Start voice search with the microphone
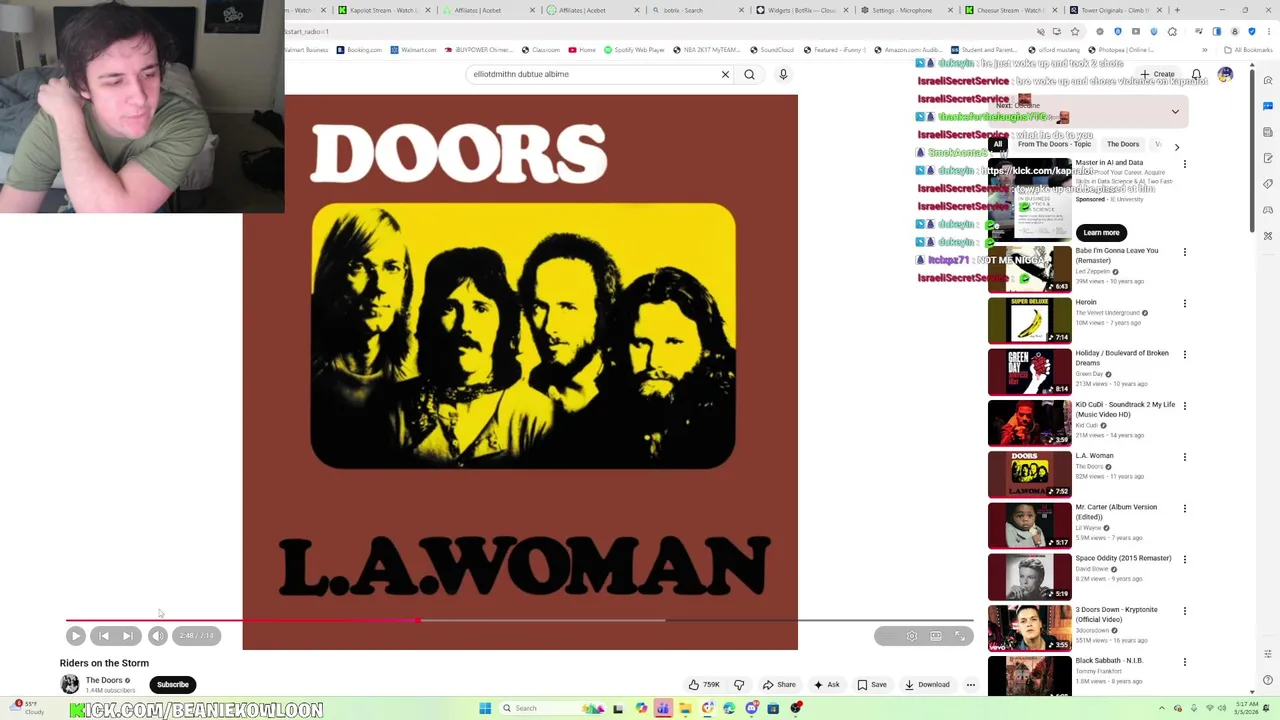 pyautogui.click(x=783, y=74)
